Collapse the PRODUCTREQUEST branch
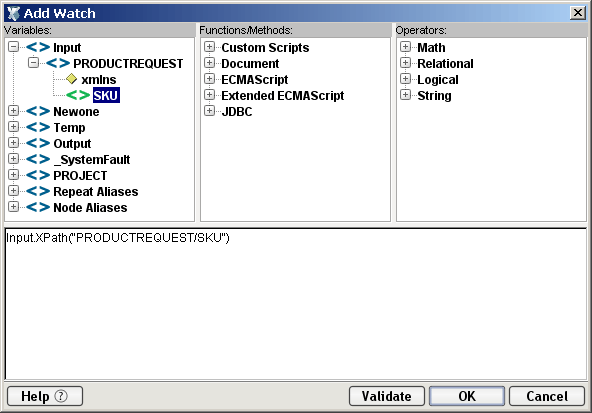Image resolution: width=592 pixels, height=413 pixels. click(x=34, y=63)
